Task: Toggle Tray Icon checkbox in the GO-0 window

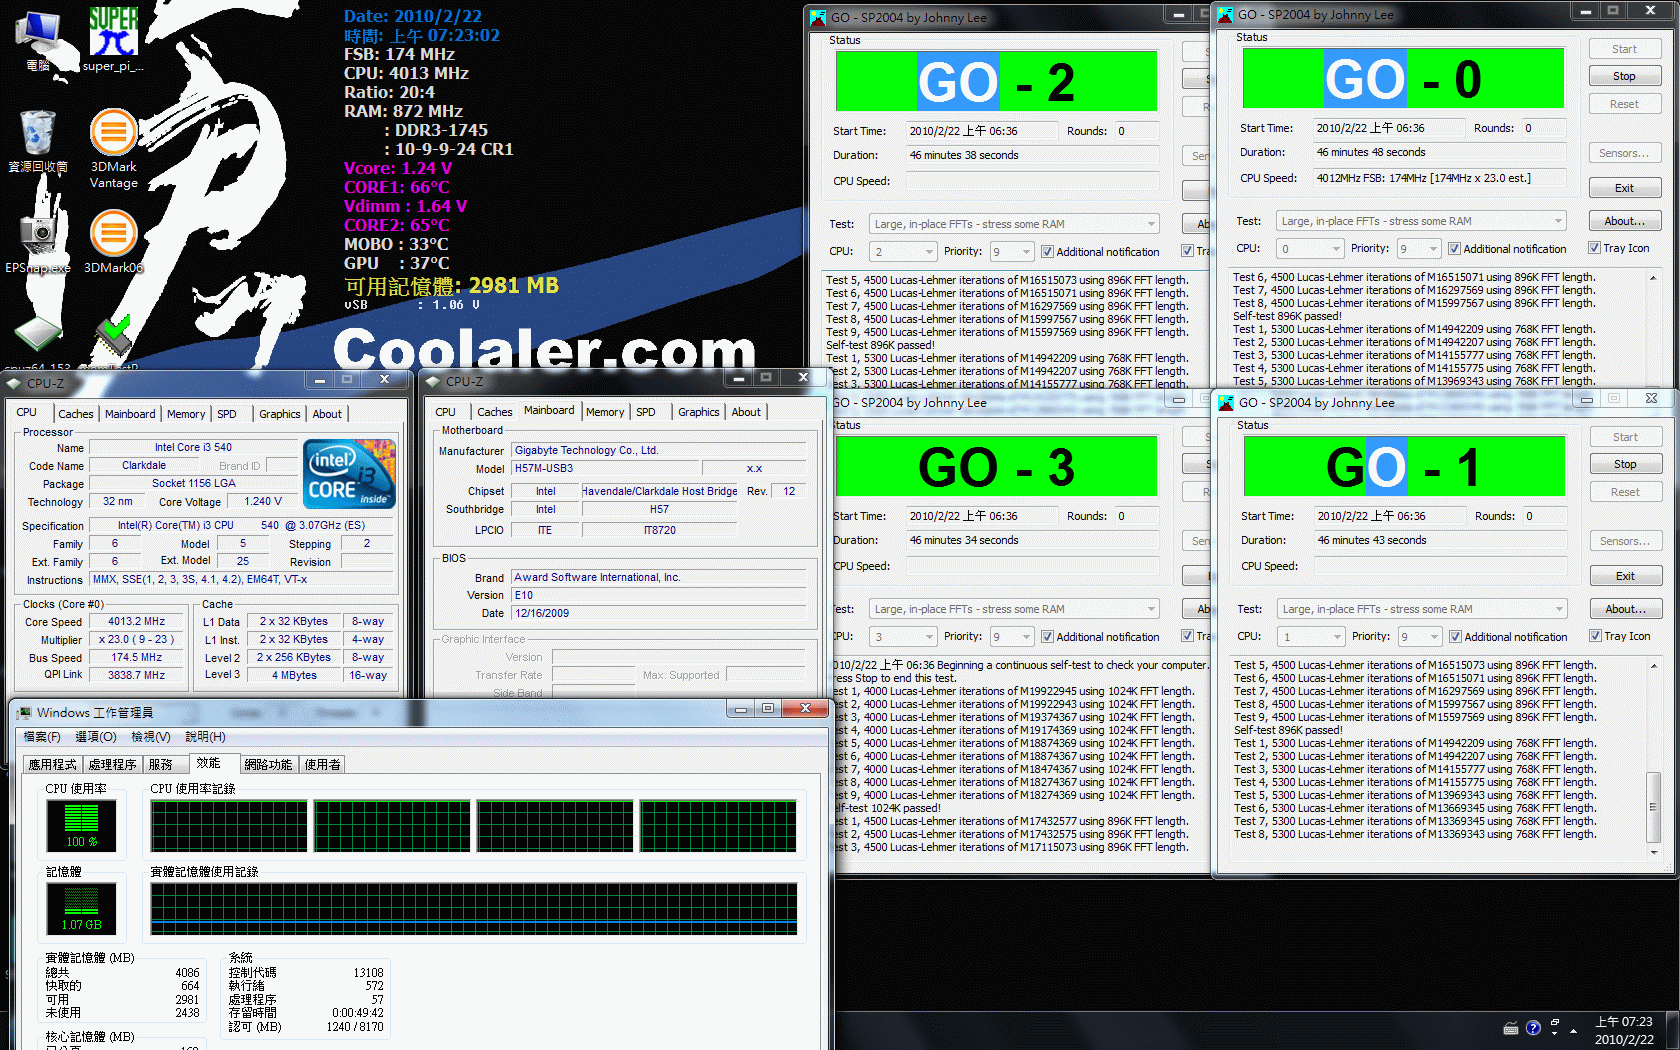Action: click(x=1595, y=248)
